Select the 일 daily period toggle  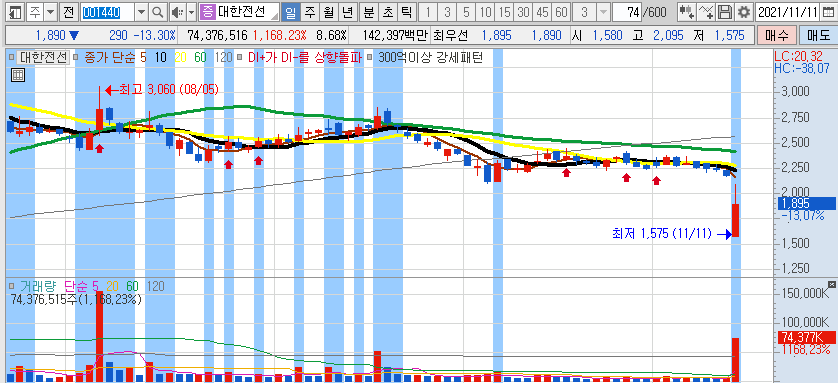(290, 12)
